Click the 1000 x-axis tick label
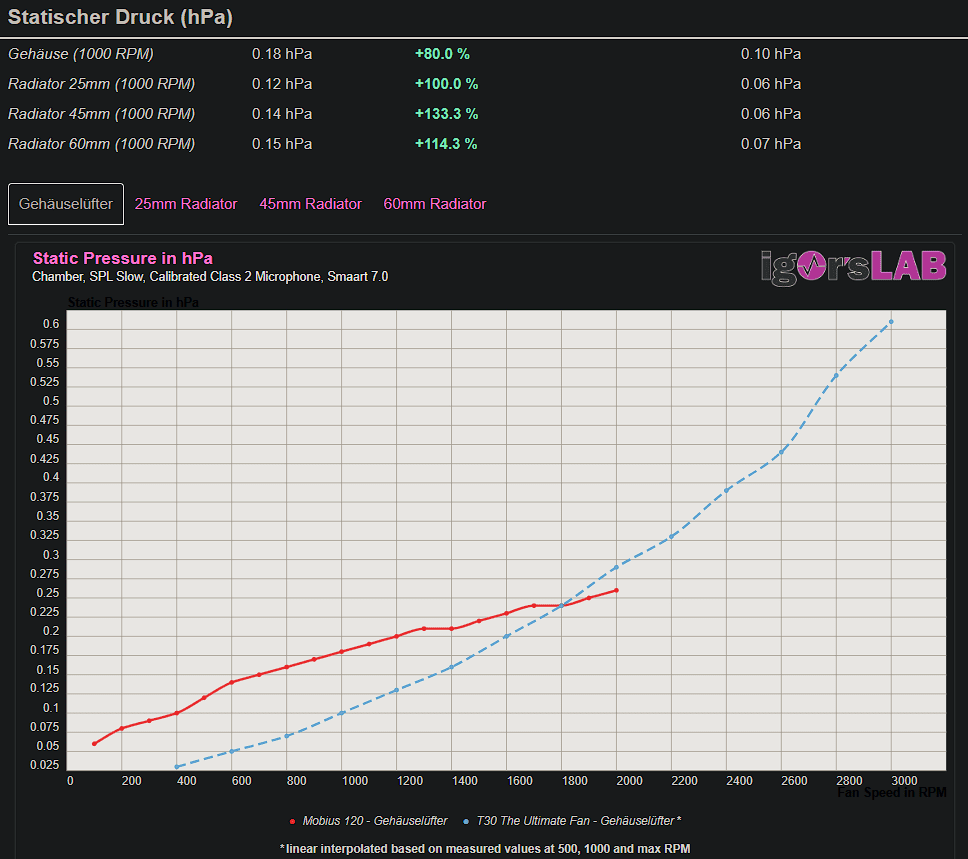This screenshot has height=859, width=968. coord(355,781)
